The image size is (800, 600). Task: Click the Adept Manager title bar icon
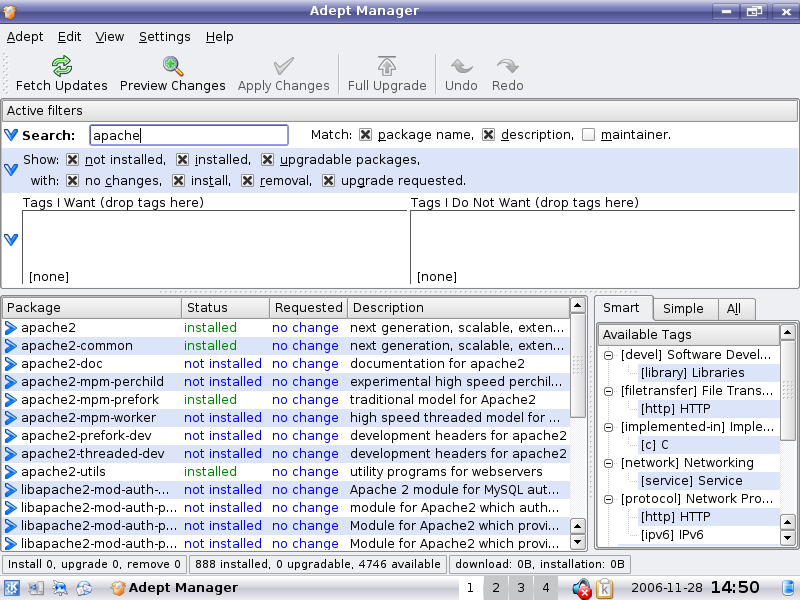(9, 11)
